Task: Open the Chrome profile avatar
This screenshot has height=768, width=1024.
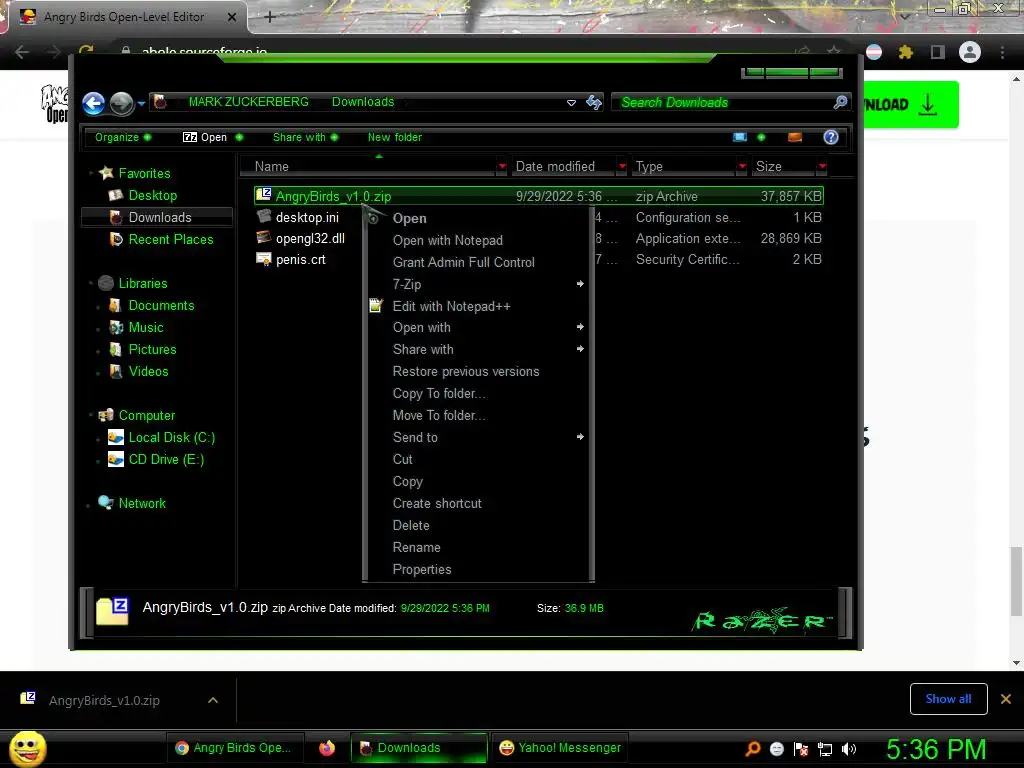Action: [x=970, y=52]
